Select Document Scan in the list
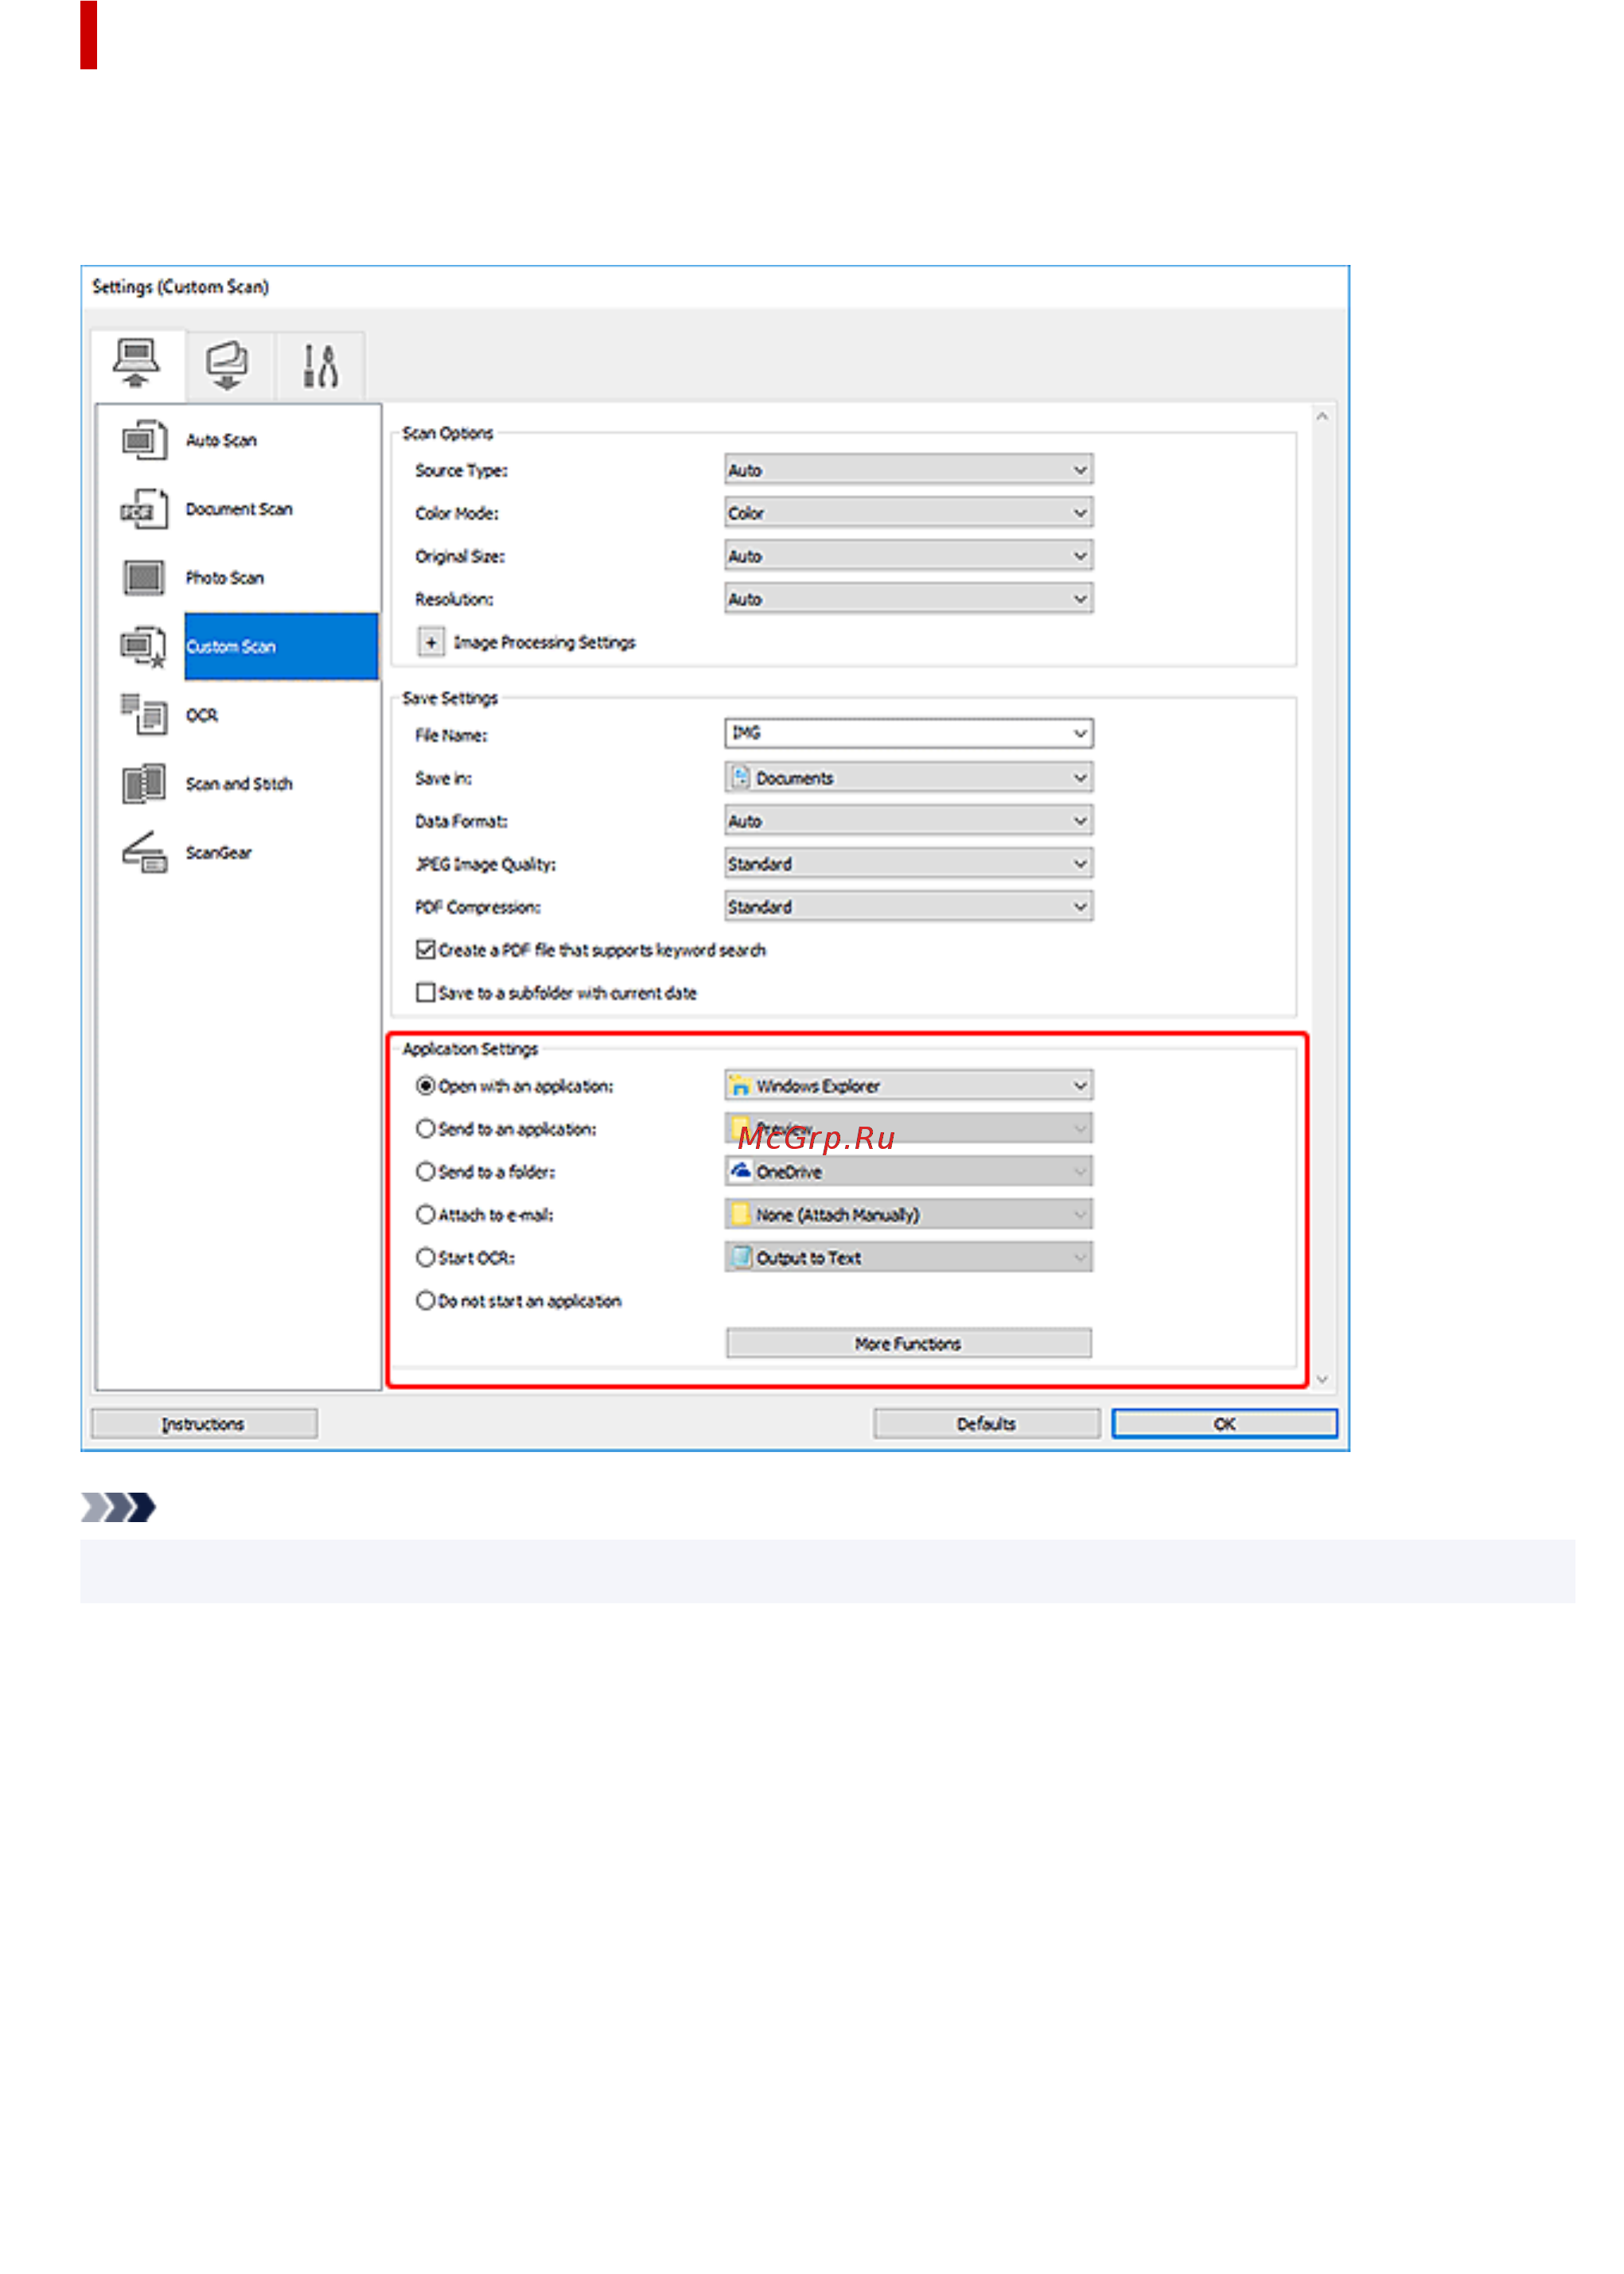Image resolution: width=1624 pixels, height=2274 pixels. tap(239, 510)
